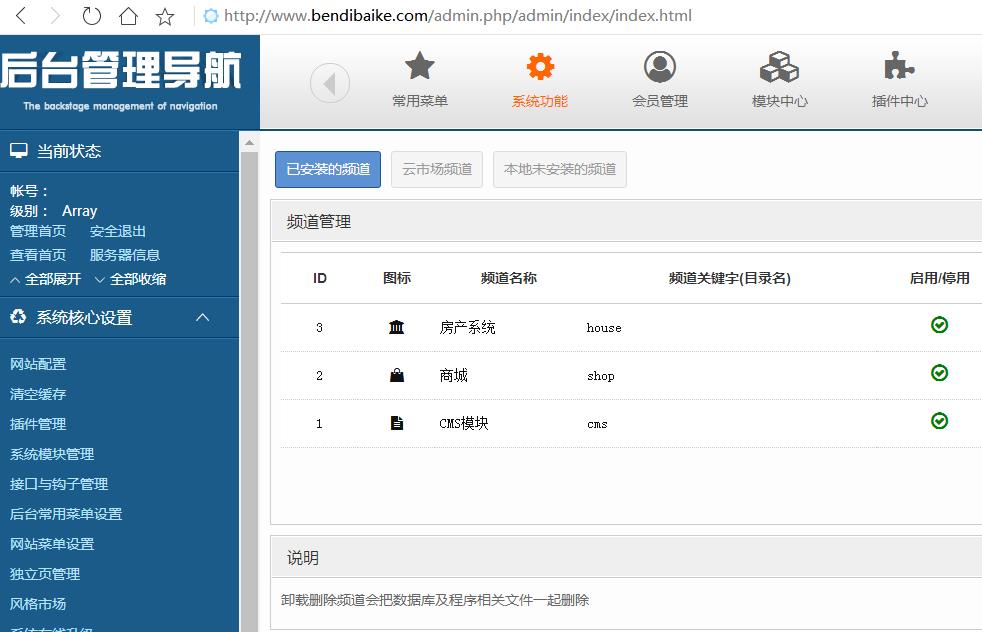Image resolution: width=982 pixels, height=632 pixels.
Task: Click the left arrow navigation circle
Action: (330, 83)
